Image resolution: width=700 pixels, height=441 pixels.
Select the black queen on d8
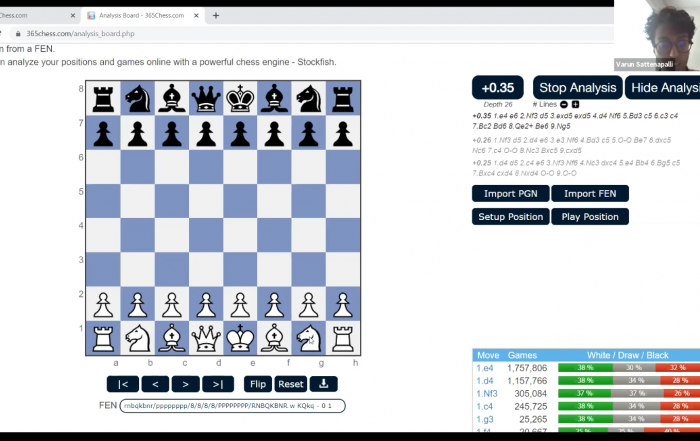(x=206, y=98)
